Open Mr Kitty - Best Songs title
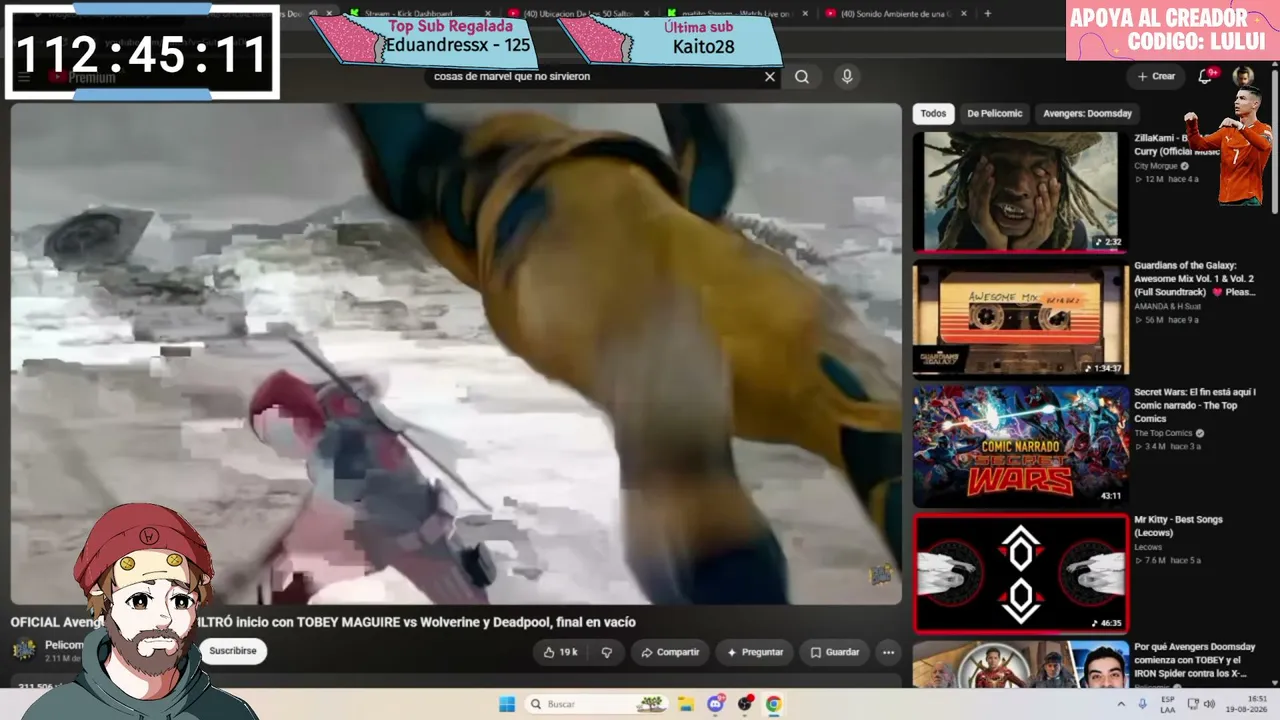Viewport: 1280px width, 720px height. (1179, 526)
